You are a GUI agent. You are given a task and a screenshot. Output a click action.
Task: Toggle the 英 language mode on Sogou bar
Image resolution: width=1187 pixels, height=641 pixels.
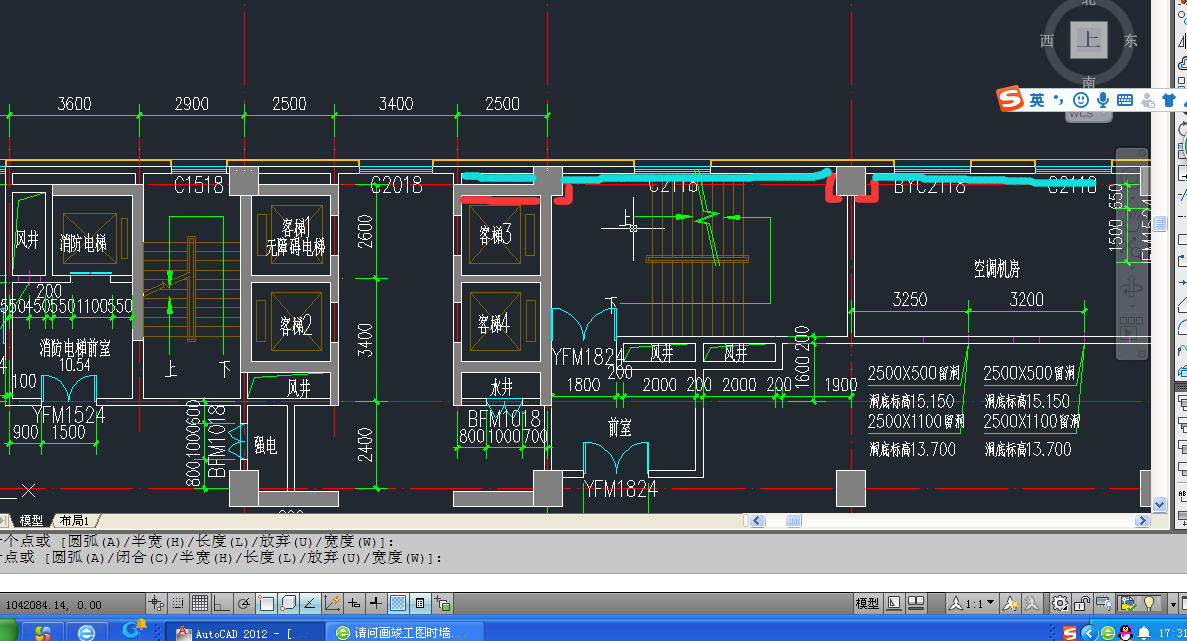tap(1037, 100)
